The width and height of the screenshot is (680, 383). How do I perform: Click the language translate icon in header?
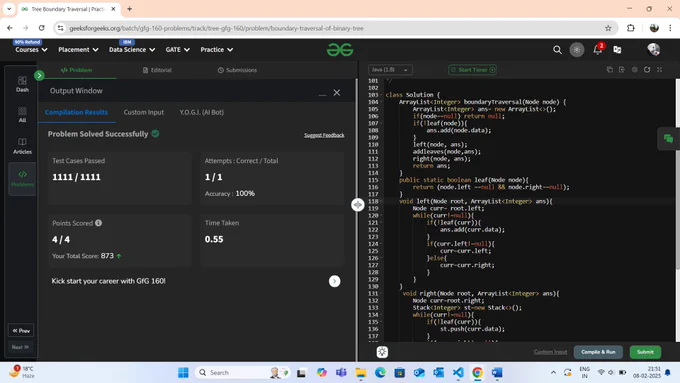[x=617, y=50]
